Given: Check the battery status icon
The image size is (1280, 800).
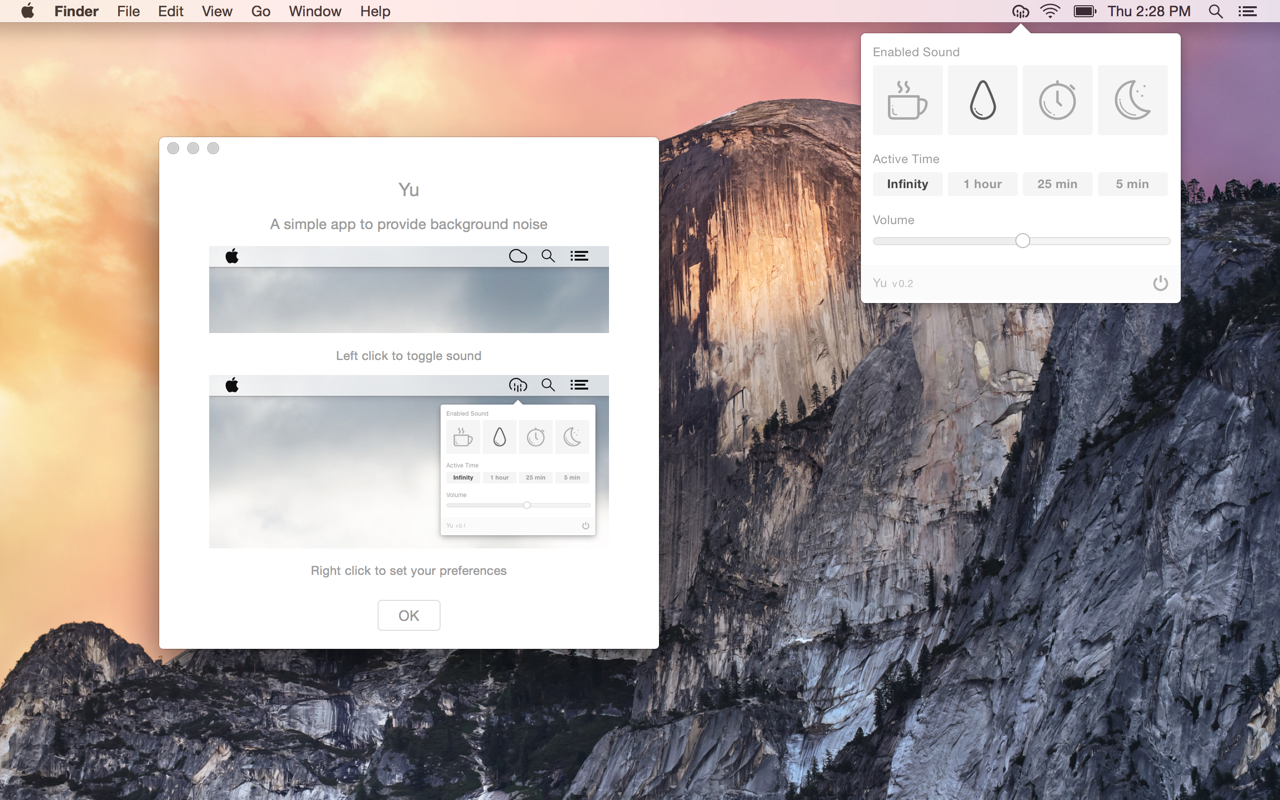Looking at the screenshot, I should 1084,12.
